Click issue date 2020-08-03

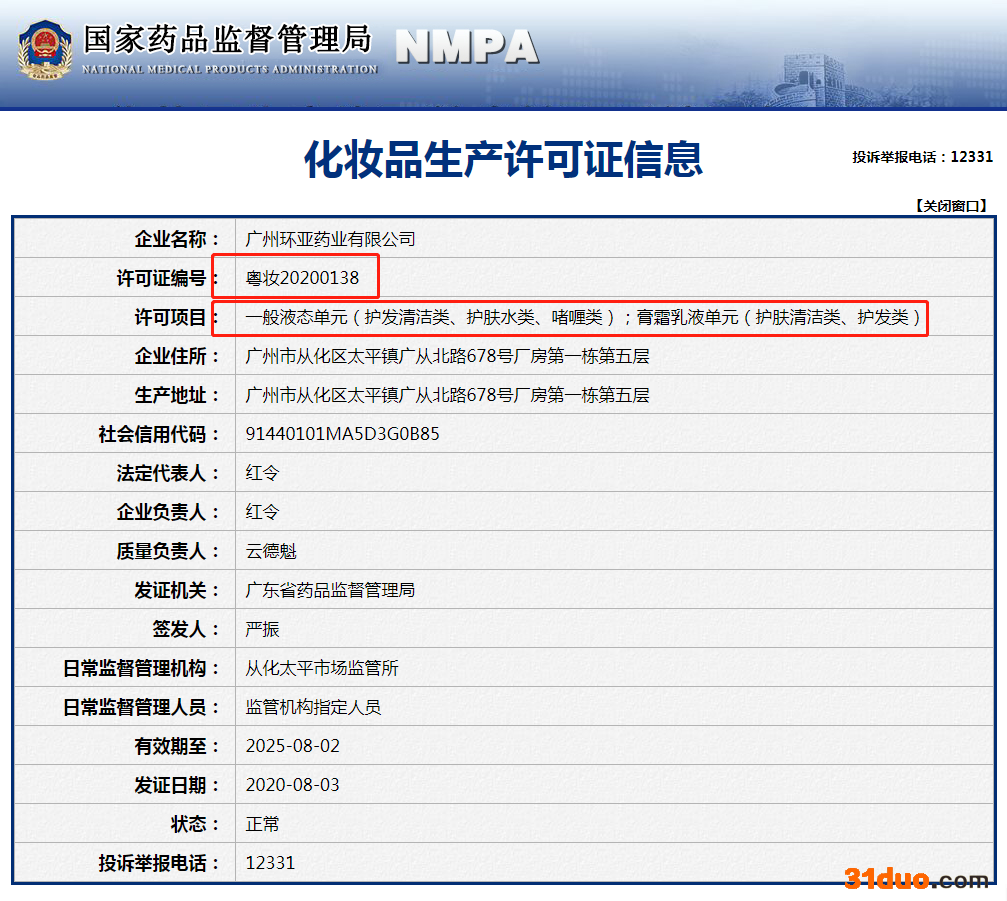pos(292,785)
